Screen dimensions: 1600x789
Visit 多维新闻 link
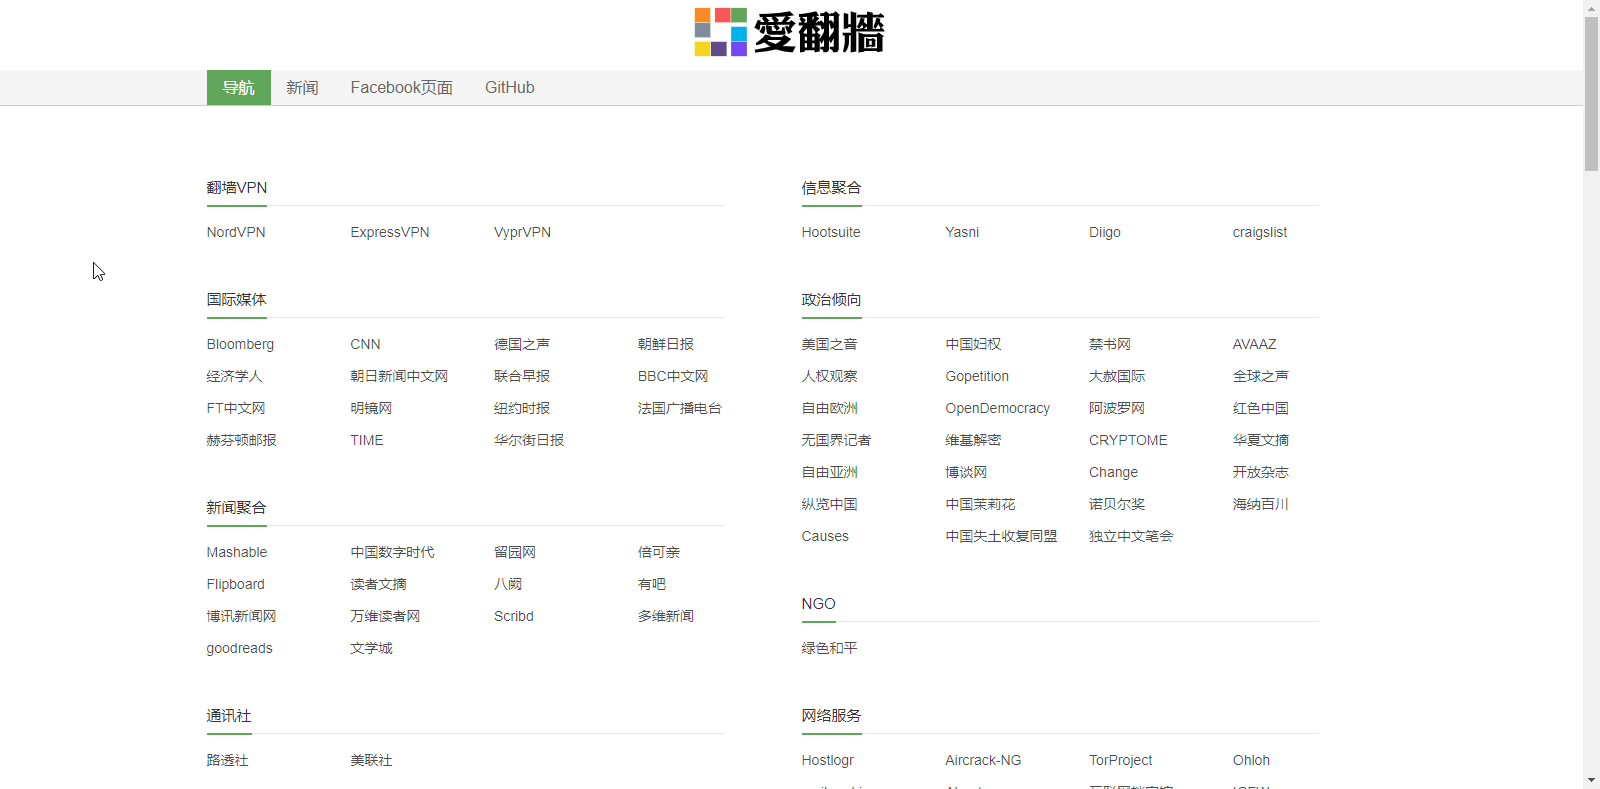666,616
